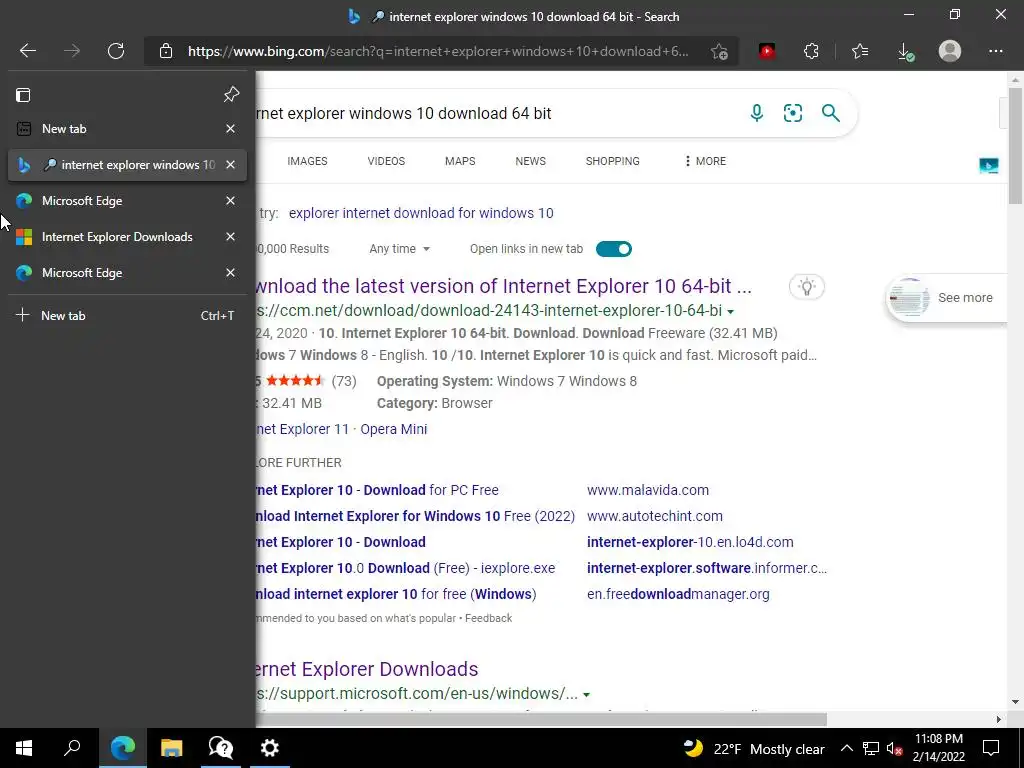
Task: Click the See more button
Action: 946,298
